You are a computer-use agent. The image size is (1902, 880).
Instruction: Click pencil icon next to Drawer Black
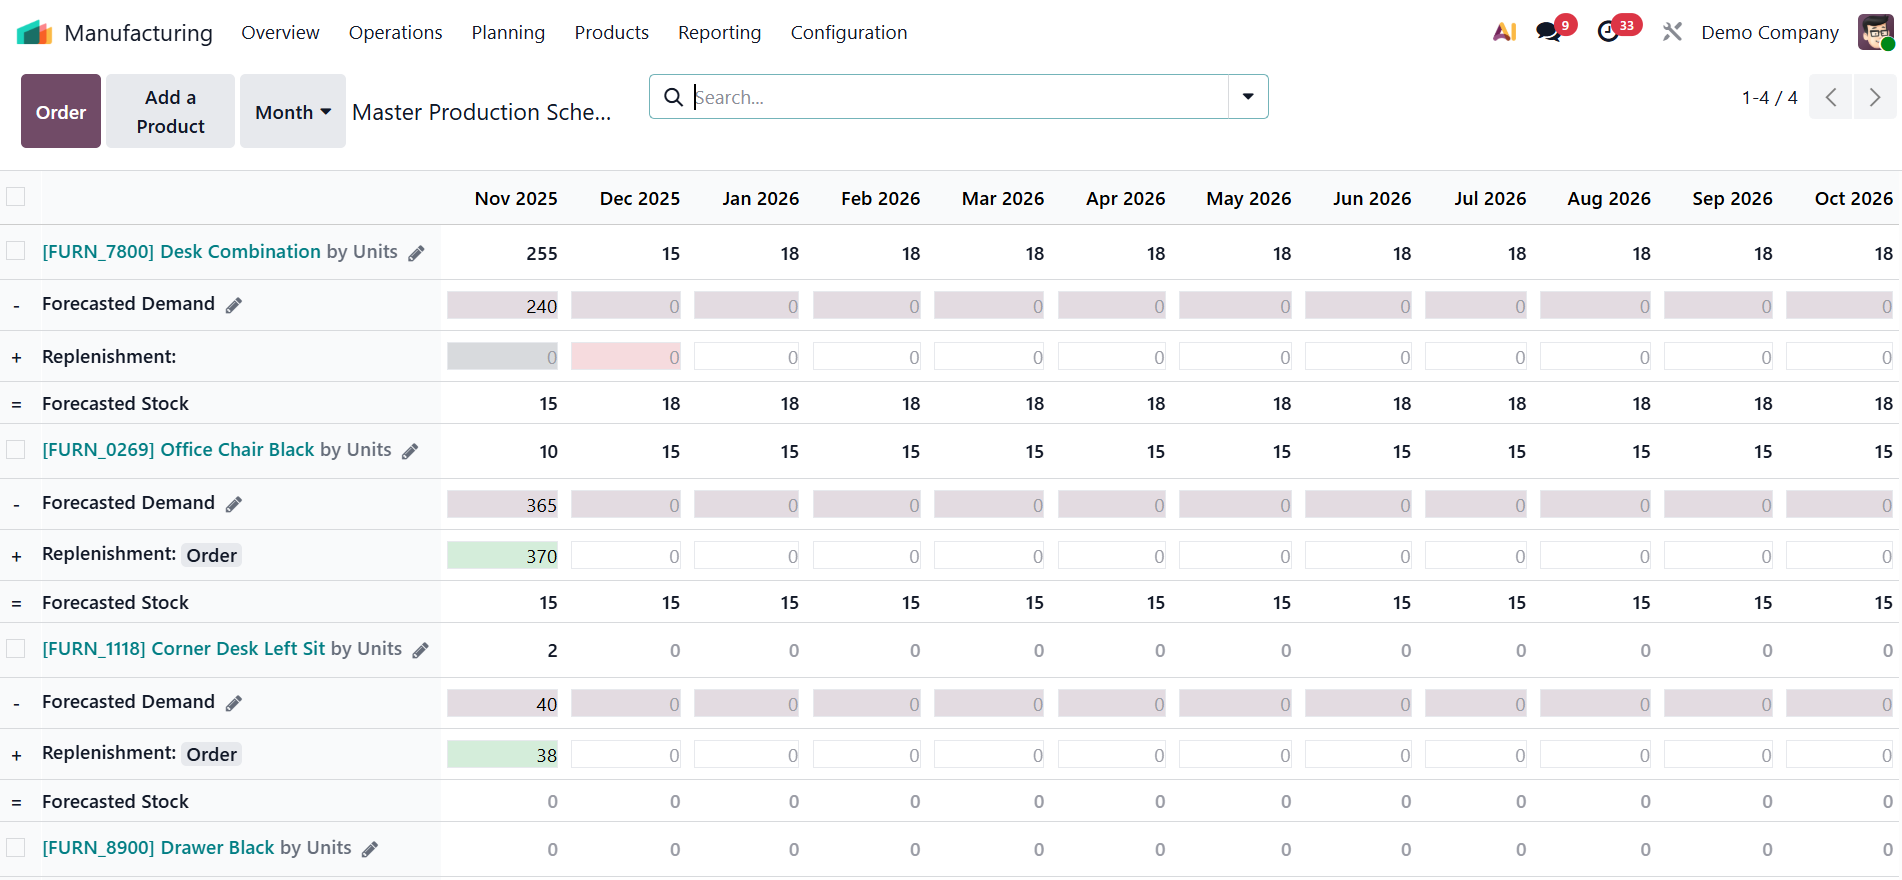(370, 849)
